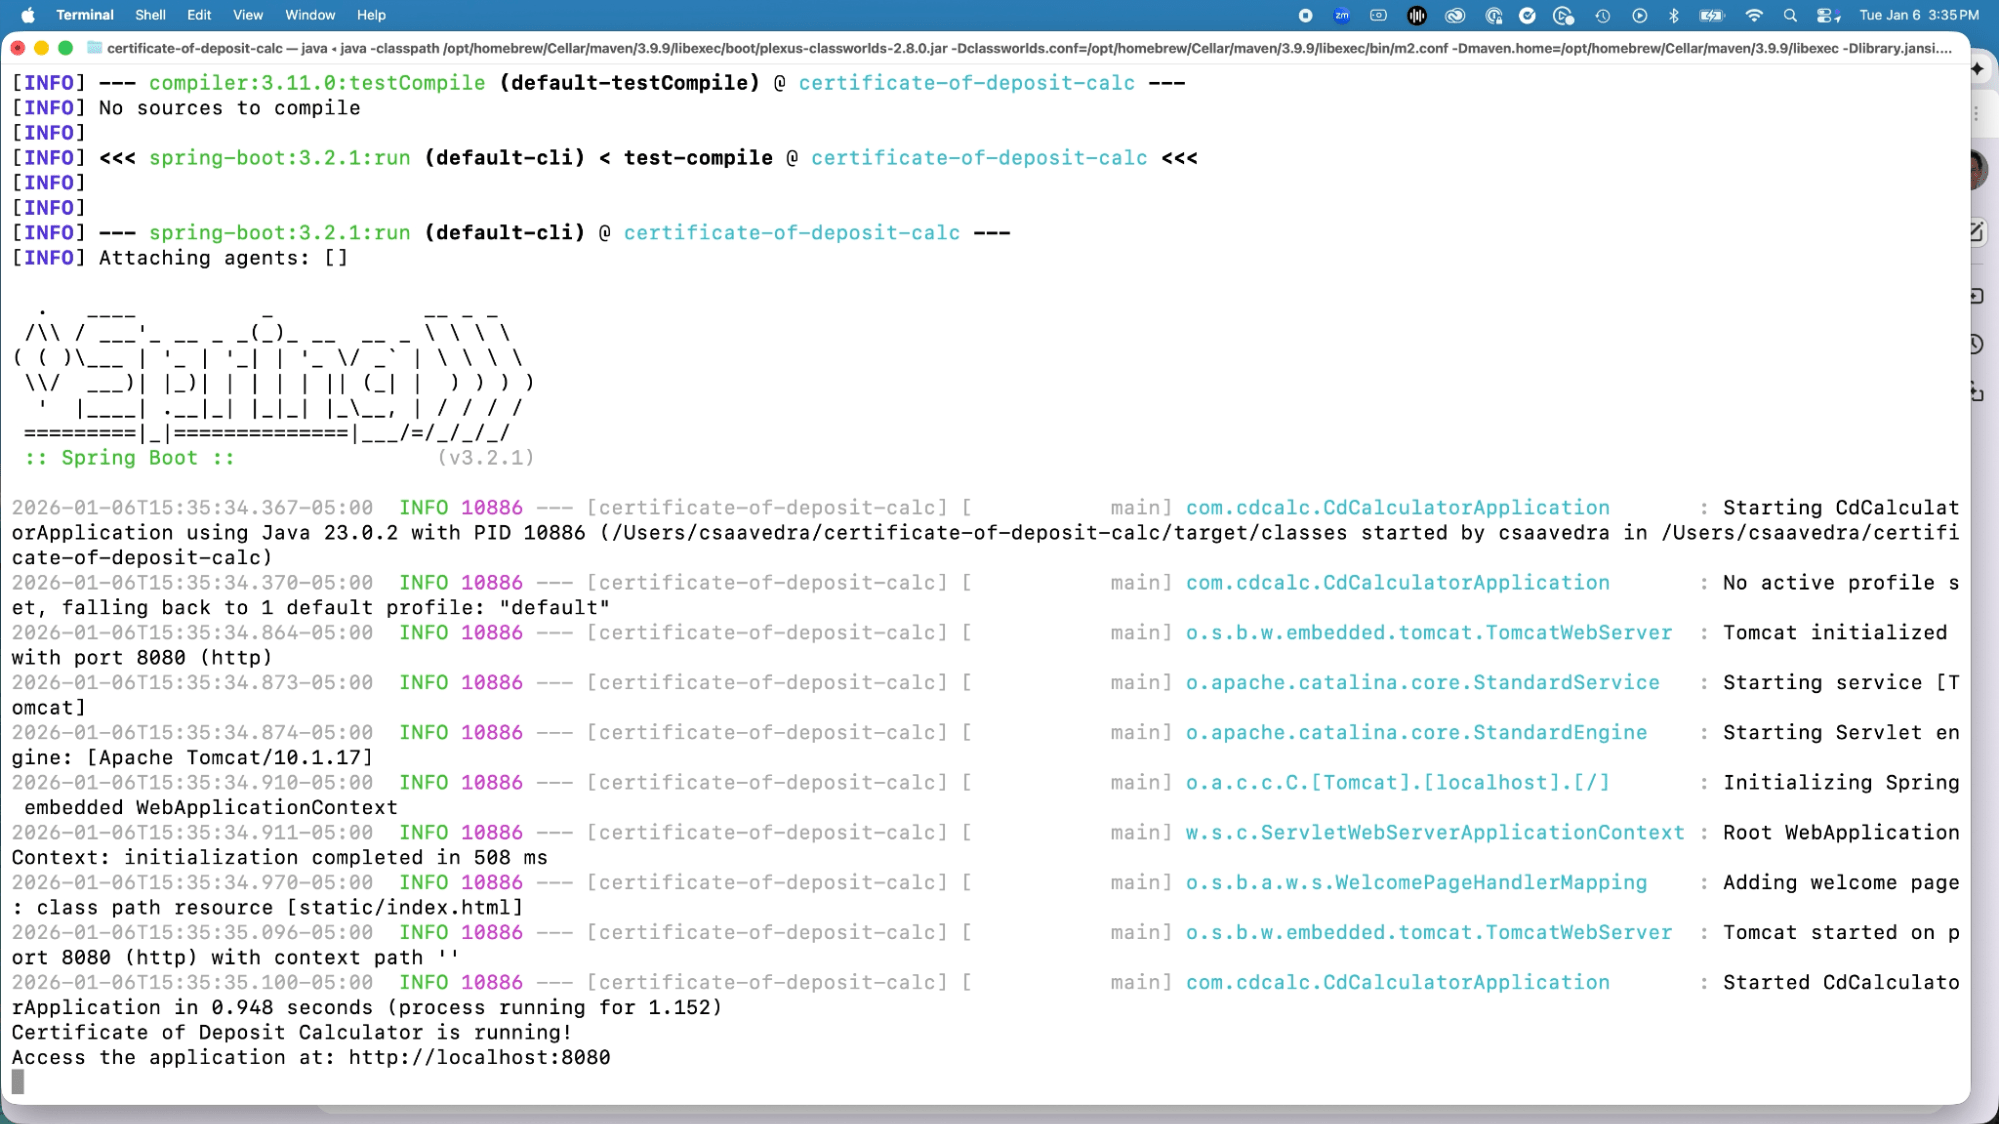This screenshot has width=1999, height=1125.
Task: Open the Window menu
Action: [x=310, y=15]
